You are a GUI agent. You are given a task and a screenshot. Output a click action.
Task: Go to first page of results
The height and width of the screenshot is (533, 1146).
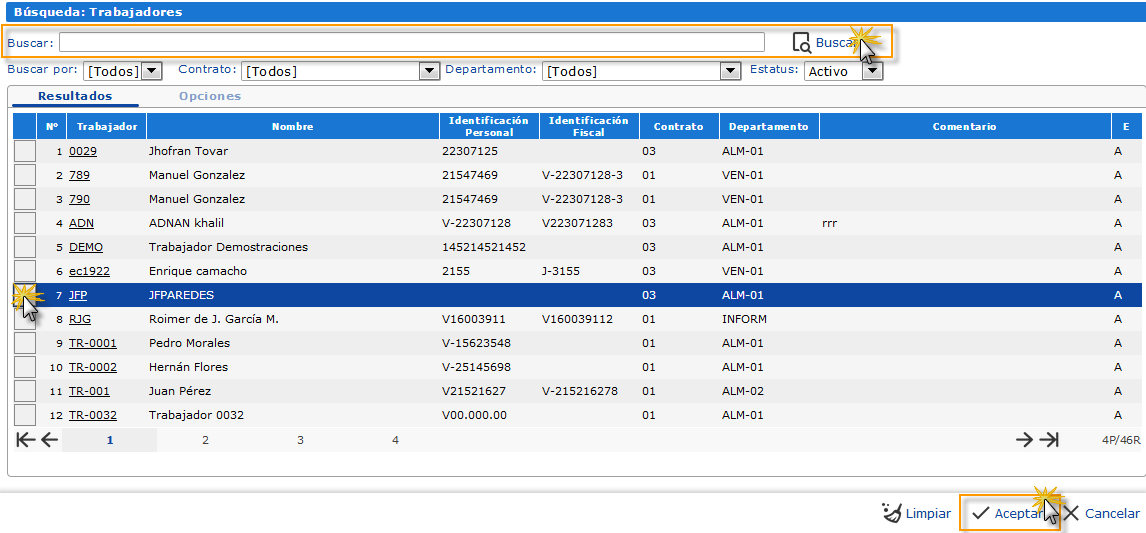[25, 440]
